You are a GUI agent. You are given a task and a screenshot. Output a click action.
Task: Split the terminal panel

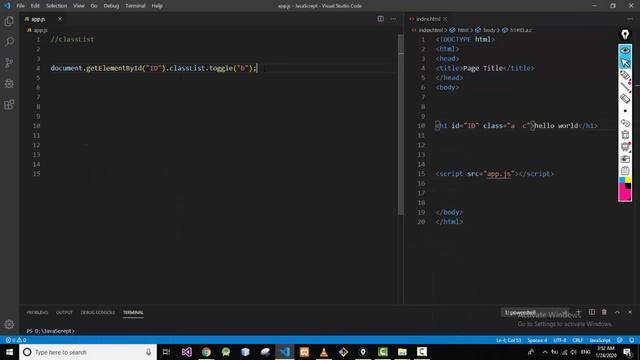592,312
